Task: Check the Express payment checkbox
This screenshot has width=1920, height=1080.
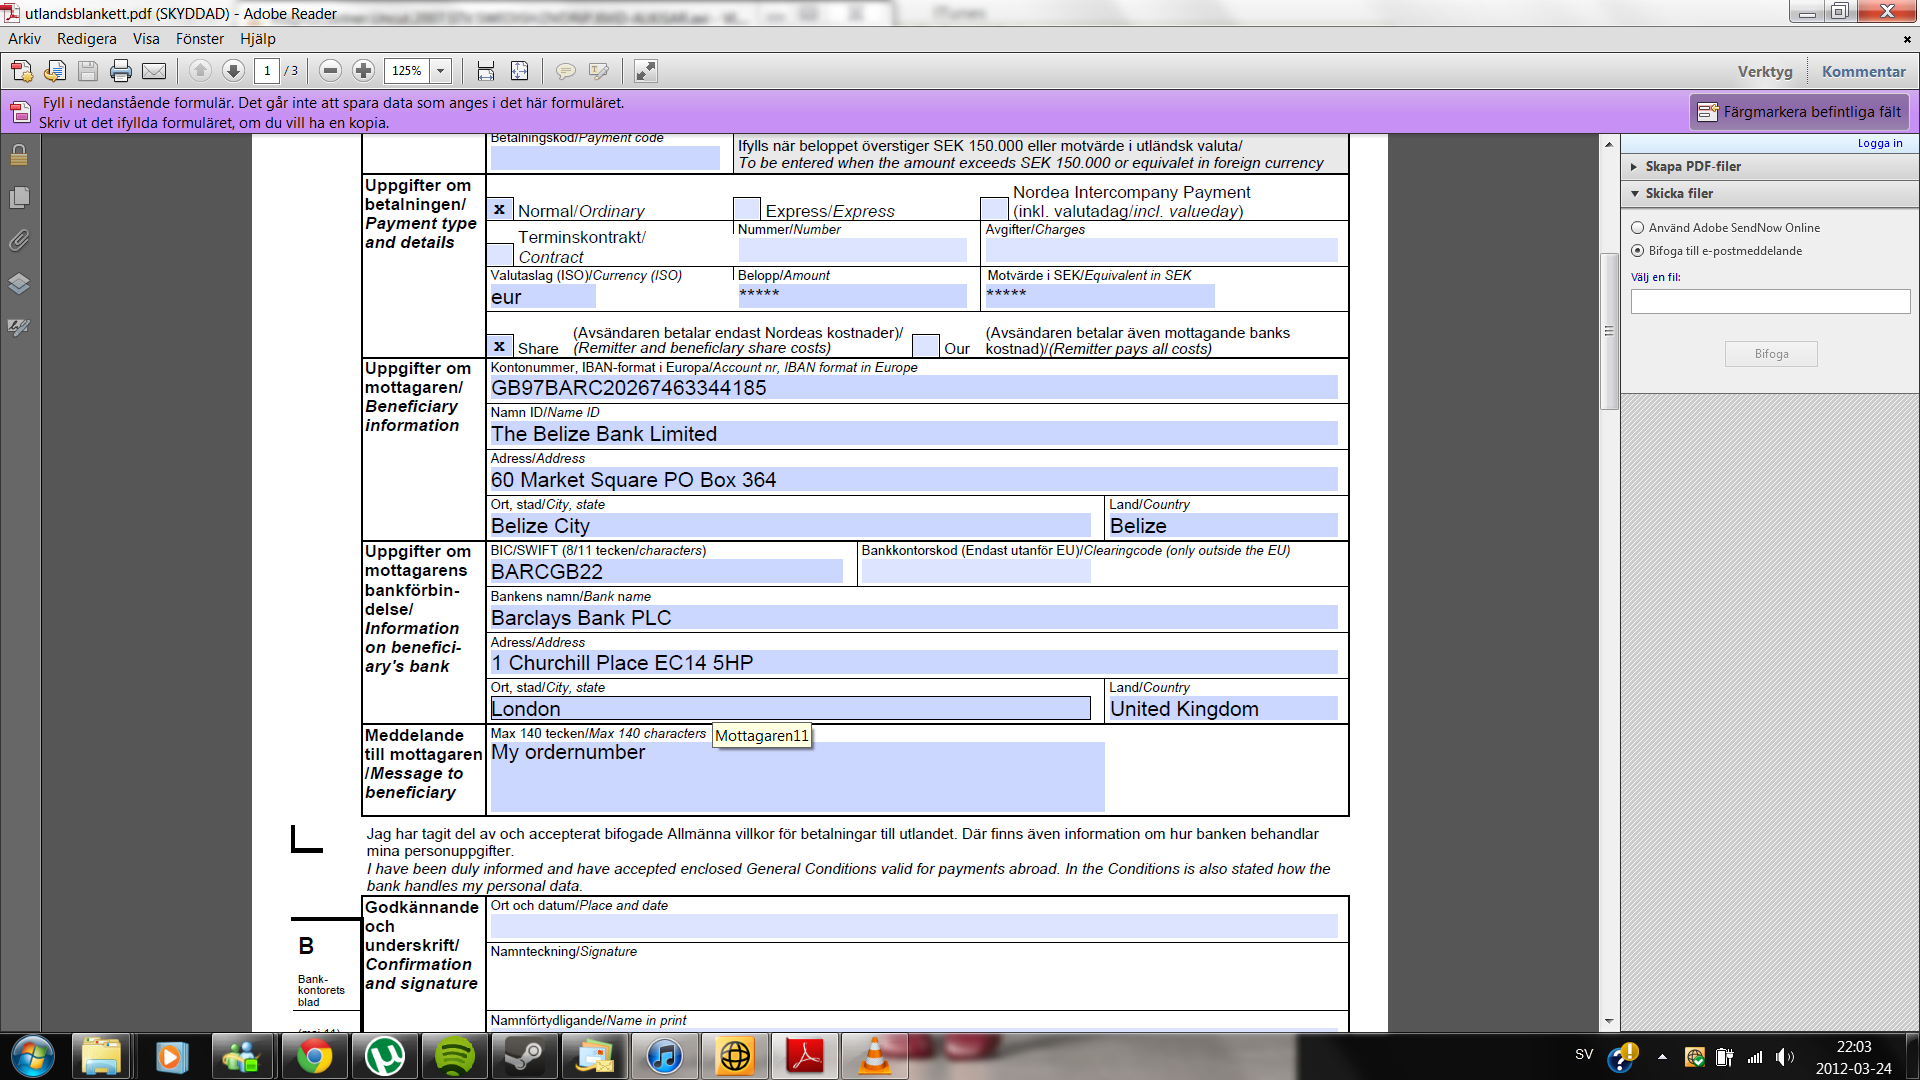Action: tap(747, 209)
